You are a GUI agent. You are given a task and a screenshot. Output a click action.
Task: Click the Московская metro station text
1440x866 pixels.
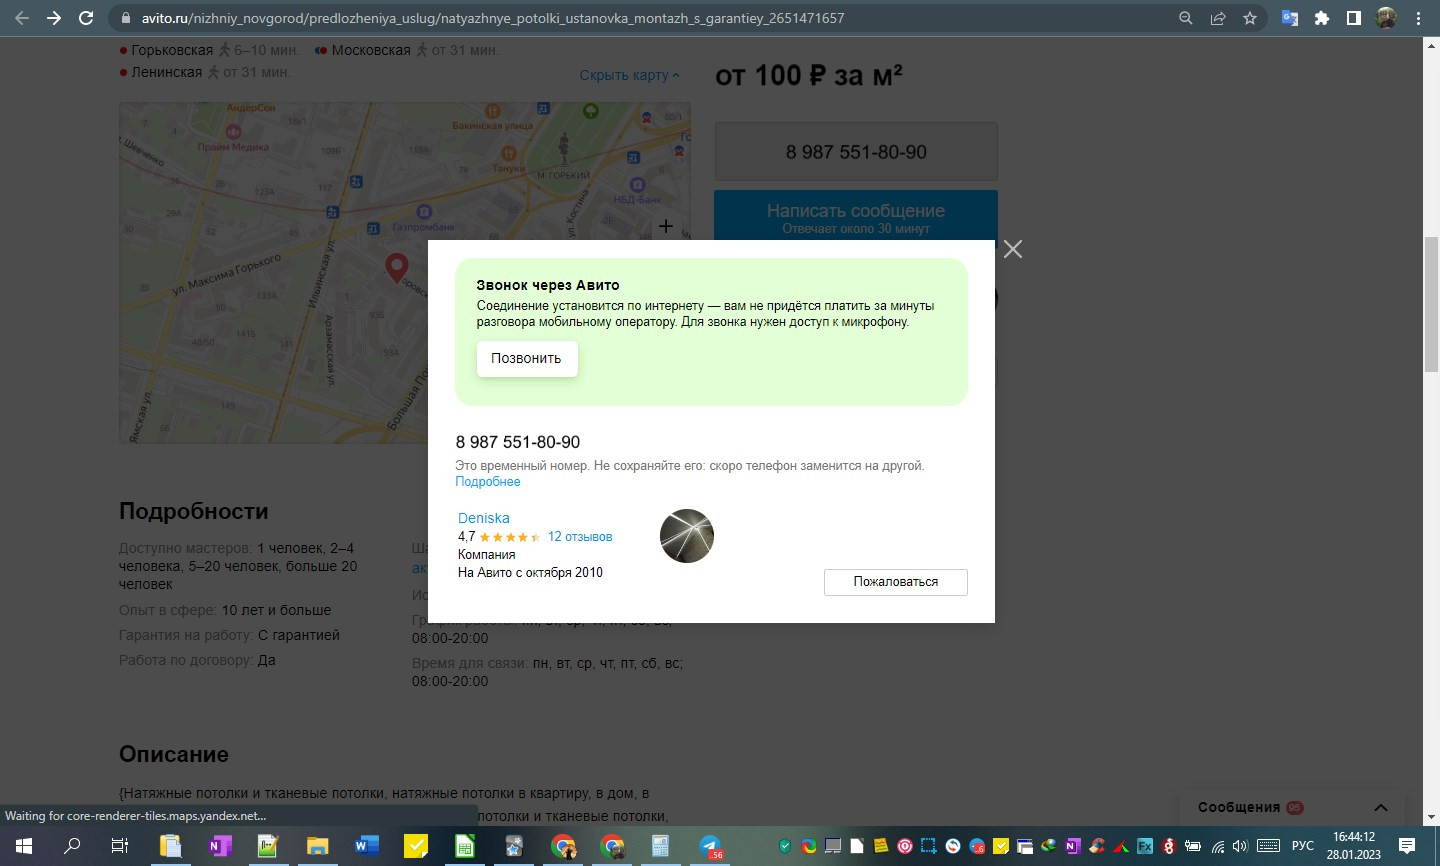tap(371, 50)
